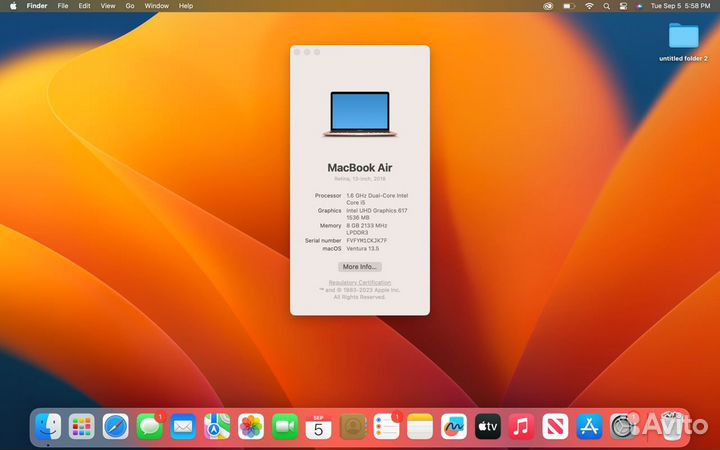
Task: Open the Go menu
Action: pos(130,6)
